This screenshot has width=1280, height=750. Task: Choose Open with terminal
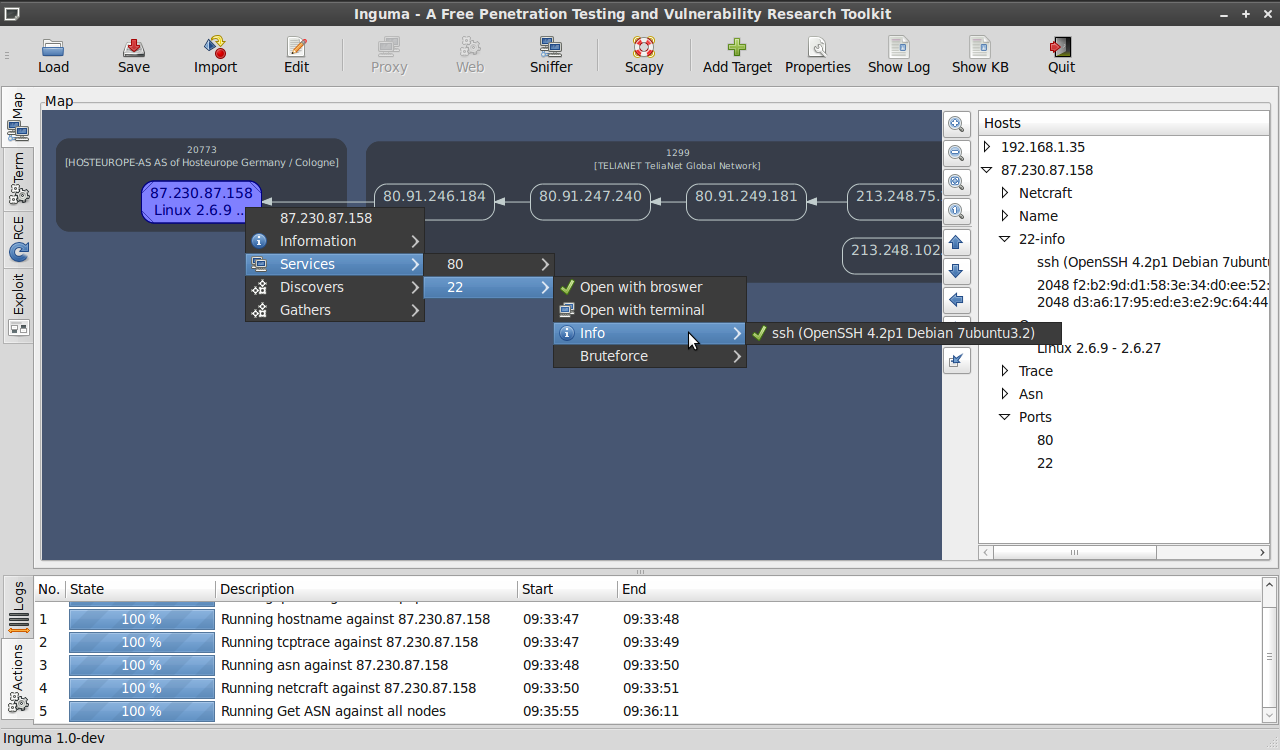coord(650,310)
